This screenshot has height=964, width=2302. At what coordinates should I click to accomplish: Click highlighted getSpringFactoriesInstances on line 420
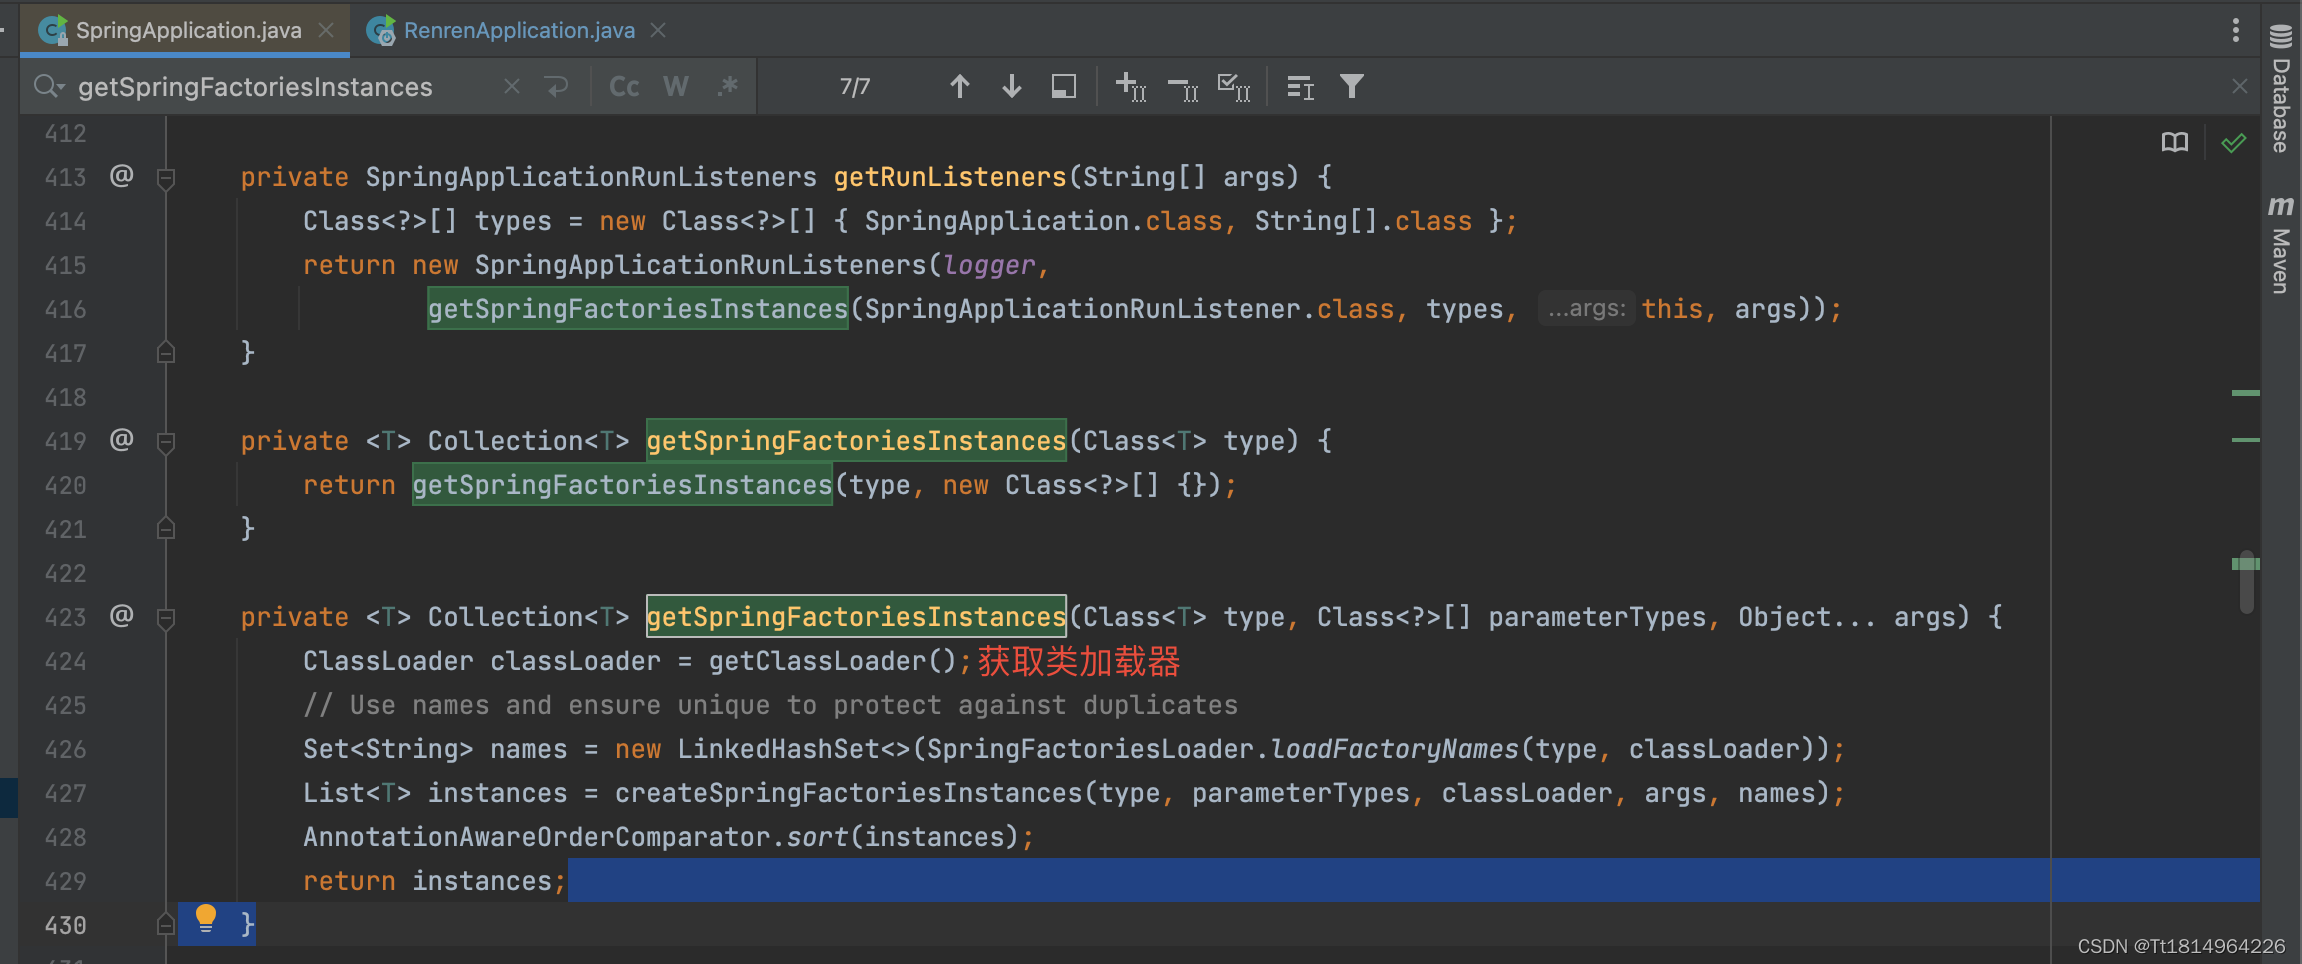[x=622, y=485]
